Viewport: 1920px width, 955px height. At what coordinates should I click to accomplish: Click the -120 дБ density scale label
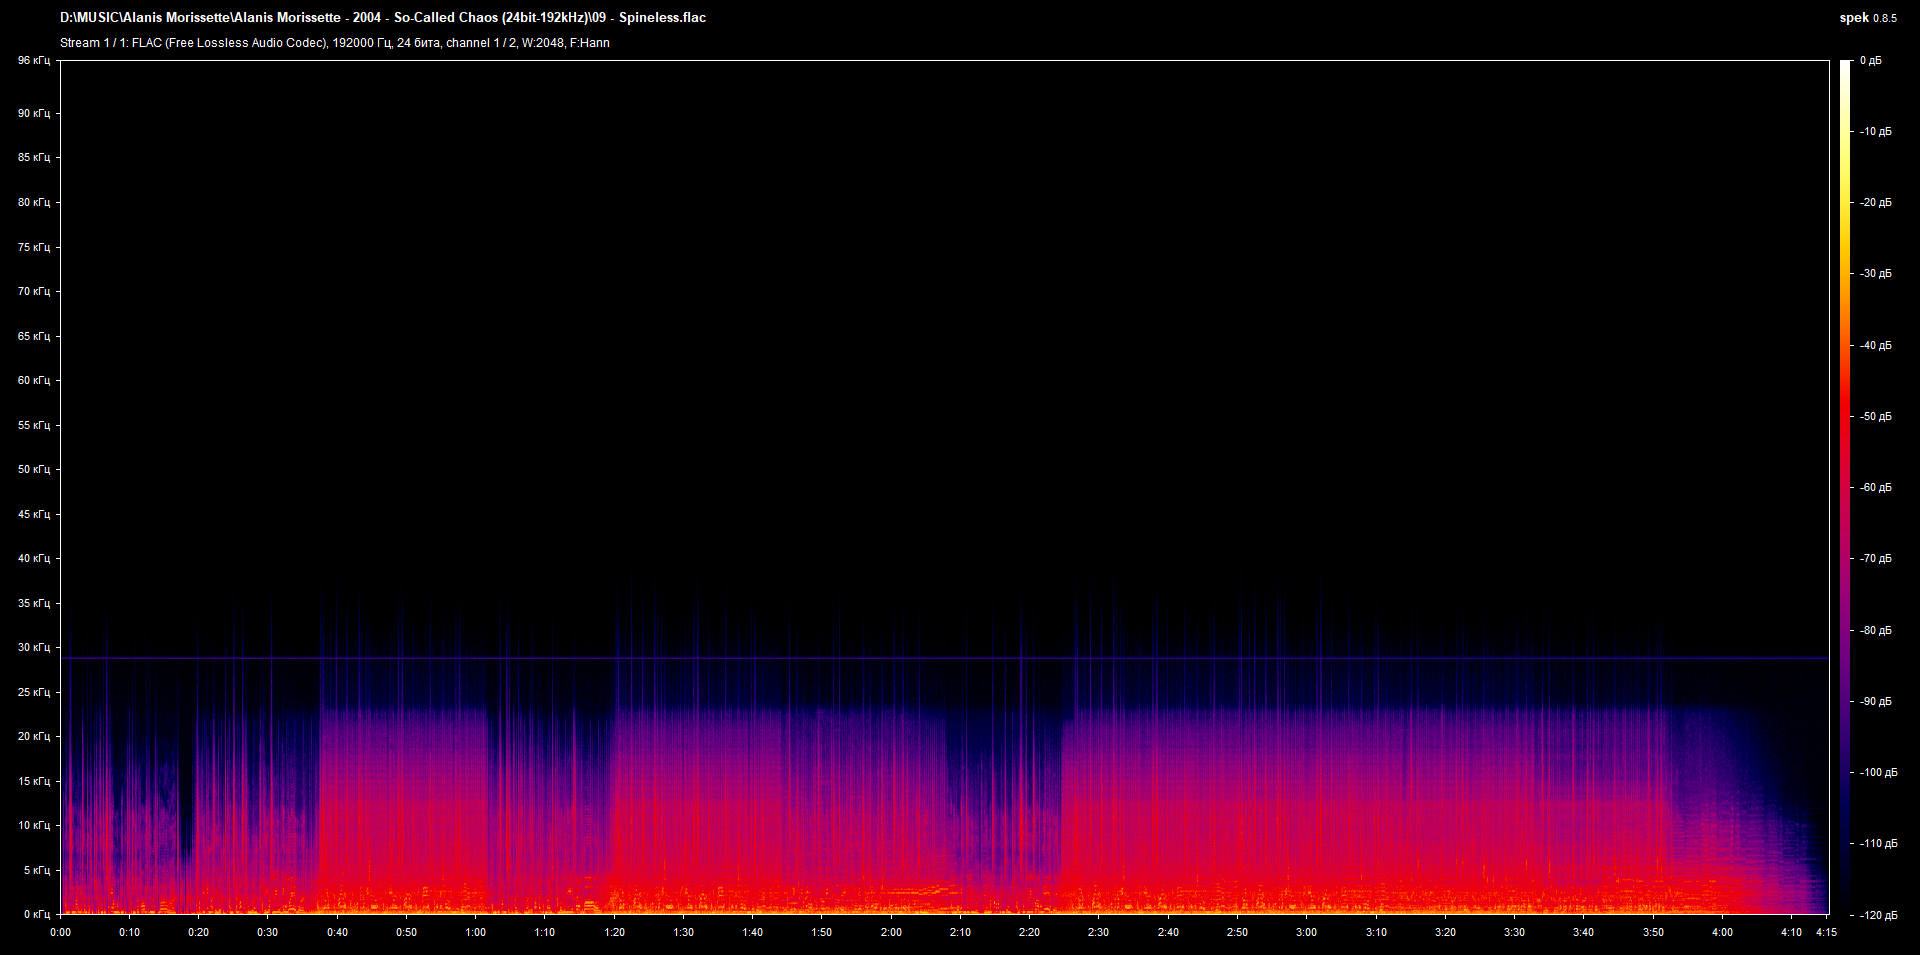pos(1878,915)
